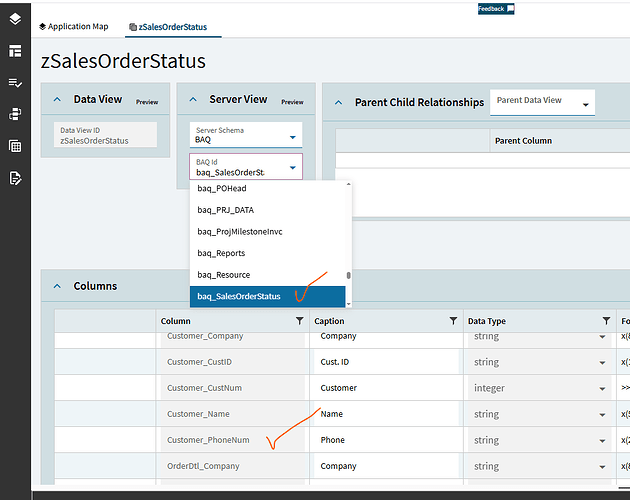Screen dimensions: 630x500
Task: Click the edit document icon in left sidebar
Action: pos(15,178)
